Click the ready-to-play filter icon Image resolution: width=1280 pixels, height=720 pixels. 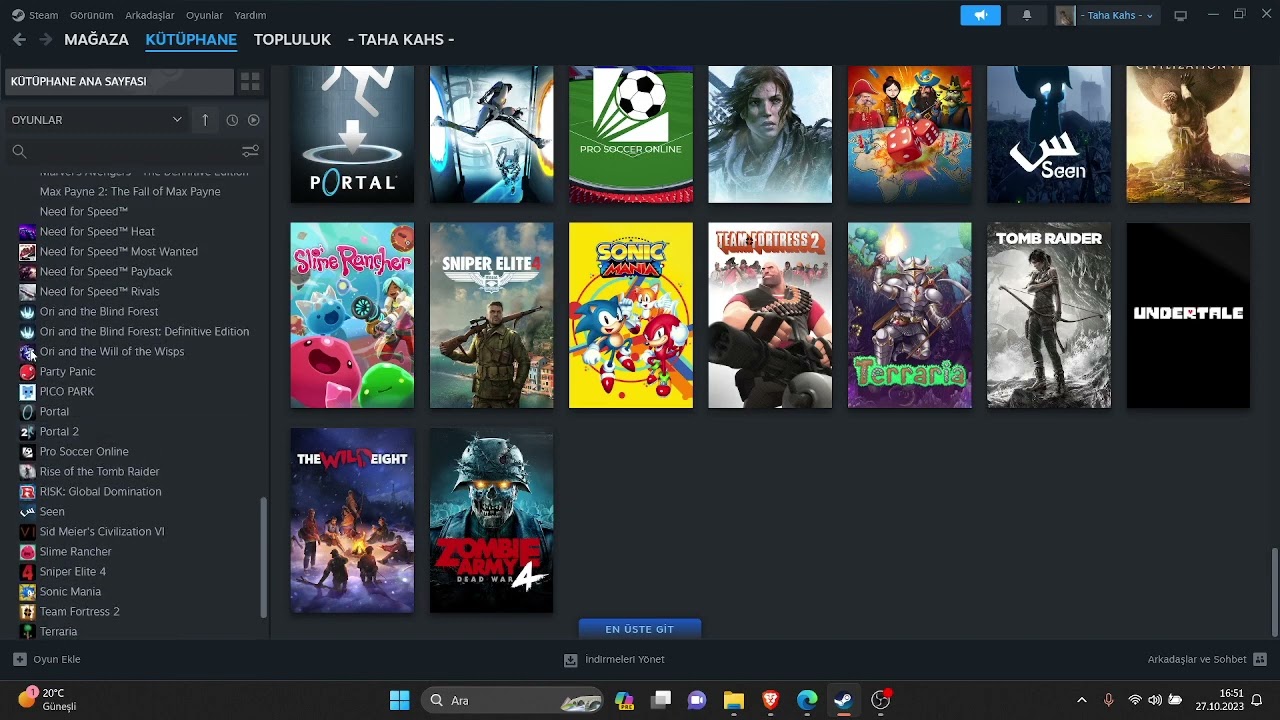pos(254,120)
